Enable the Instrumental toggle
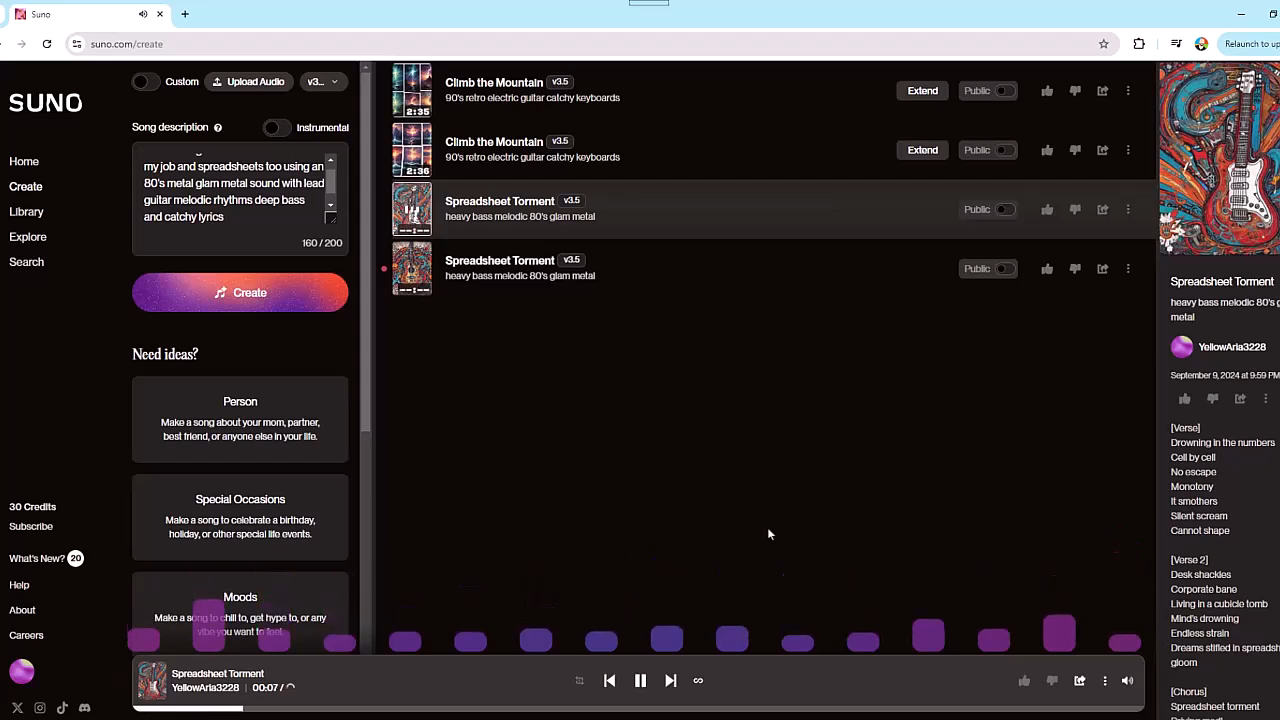Viewport: 1280px width, 720px height. (x=275, y=128)
